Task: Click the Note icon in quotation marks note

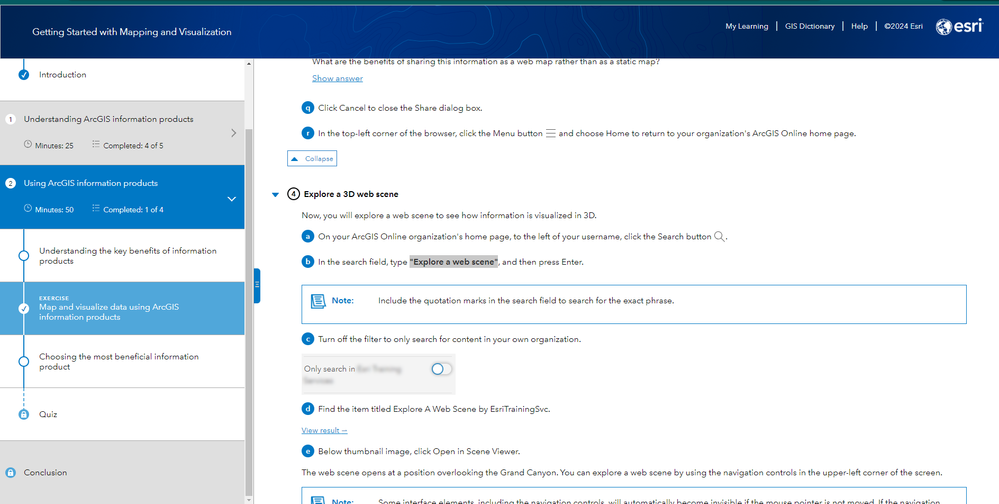Action: [318, 301]
